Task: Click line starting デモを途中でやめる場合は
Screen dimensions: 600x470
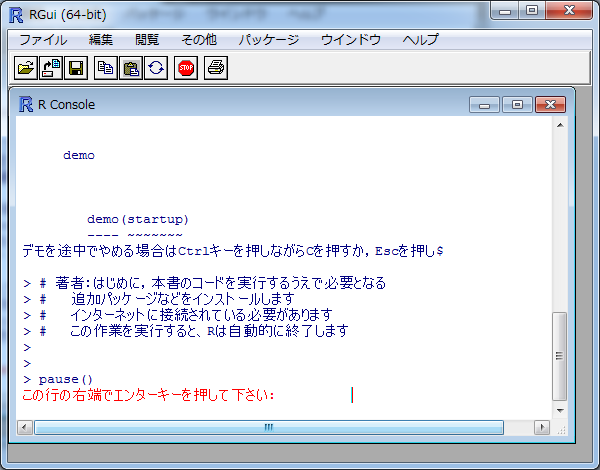Action: click(233, 251)
